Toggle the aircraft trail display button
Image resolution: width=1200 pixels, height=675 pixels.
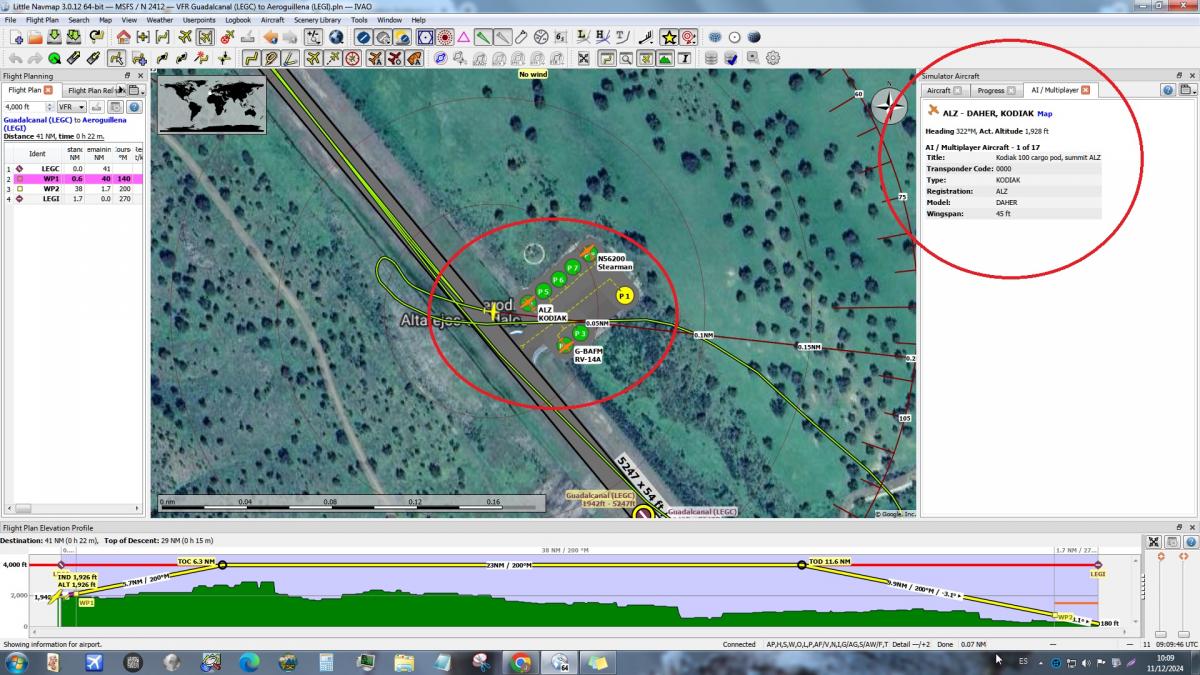pos(333,58)
